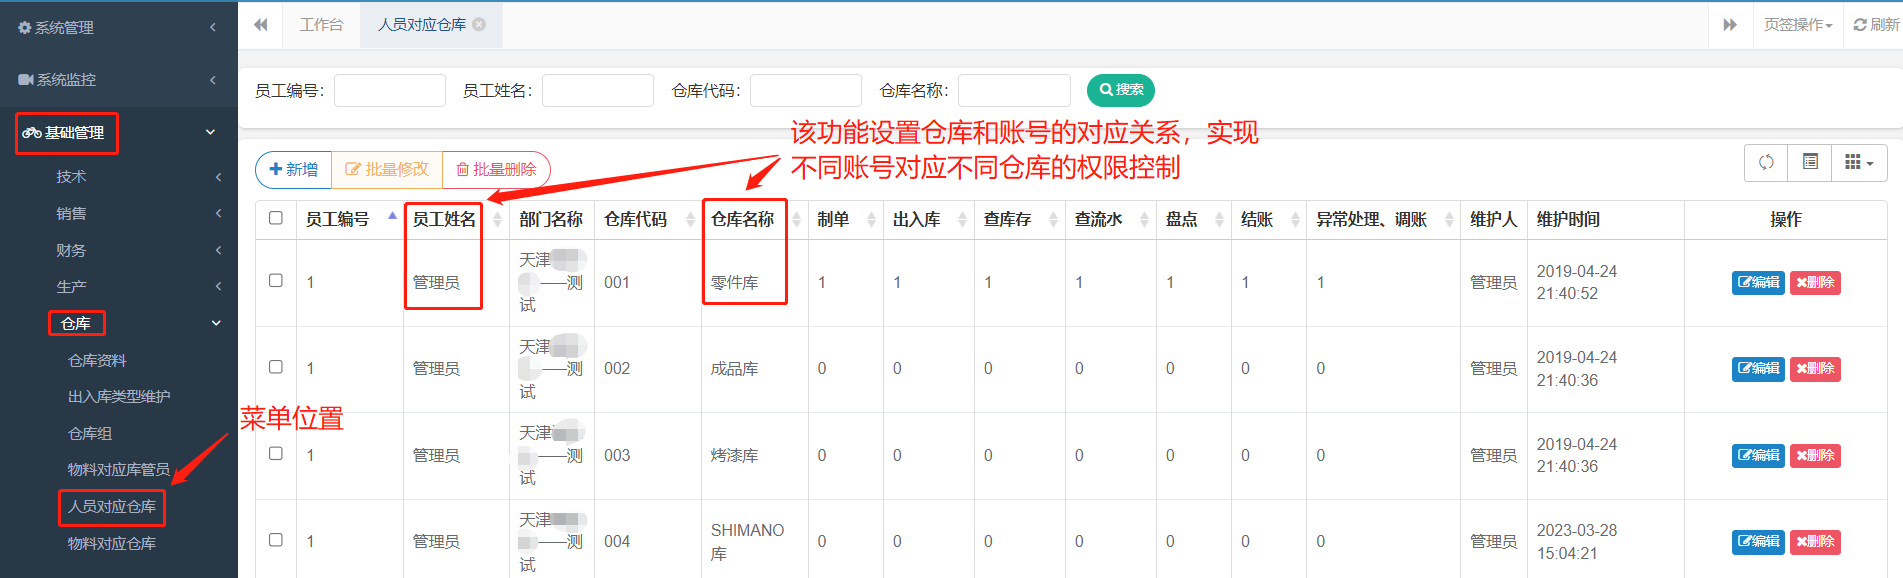Click the table refresh icon

[1766, 163]
